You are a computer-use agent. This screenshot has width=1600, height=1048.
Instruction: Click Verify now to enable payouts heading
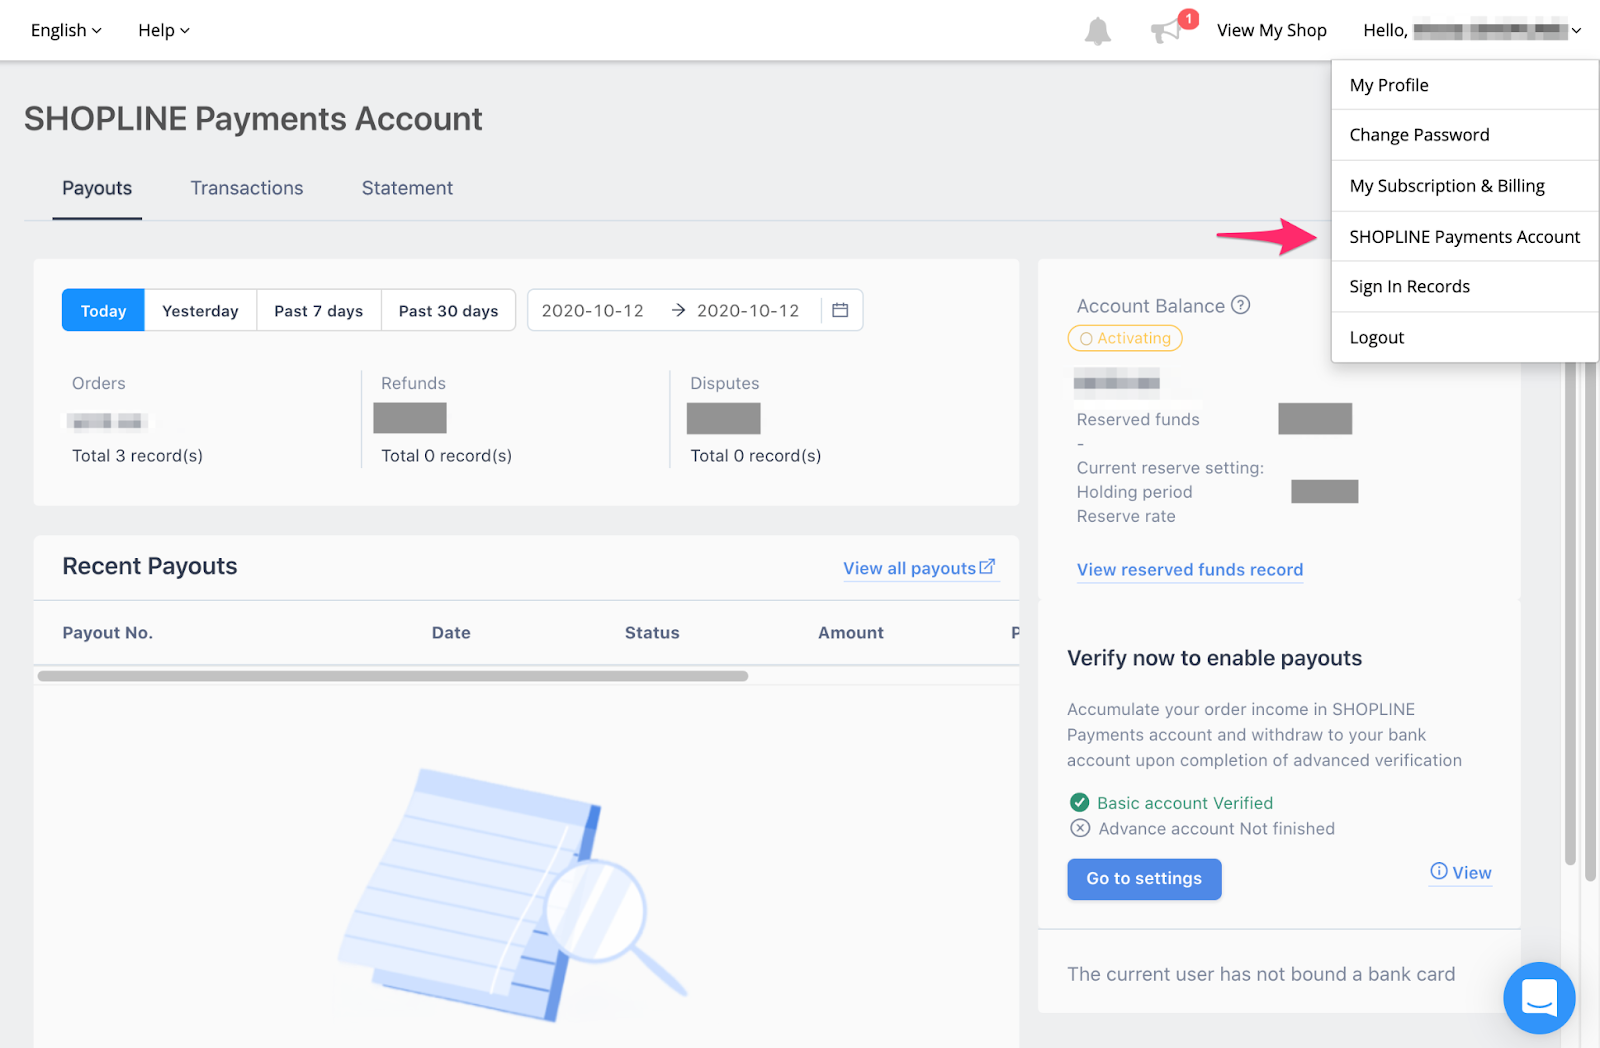(x=1214, y=658)
